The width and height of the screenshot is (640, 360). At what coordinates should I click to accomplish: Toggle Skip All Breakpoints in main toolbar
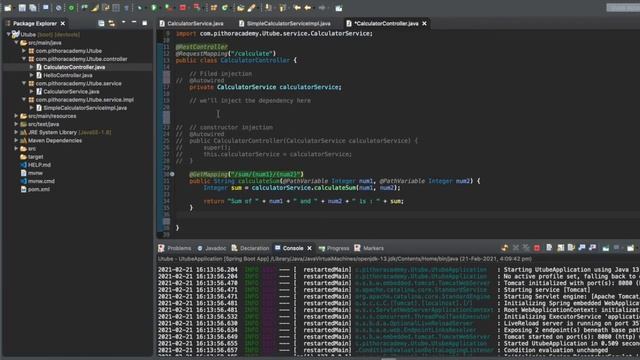pyautogui.click(x=58, y=8)
